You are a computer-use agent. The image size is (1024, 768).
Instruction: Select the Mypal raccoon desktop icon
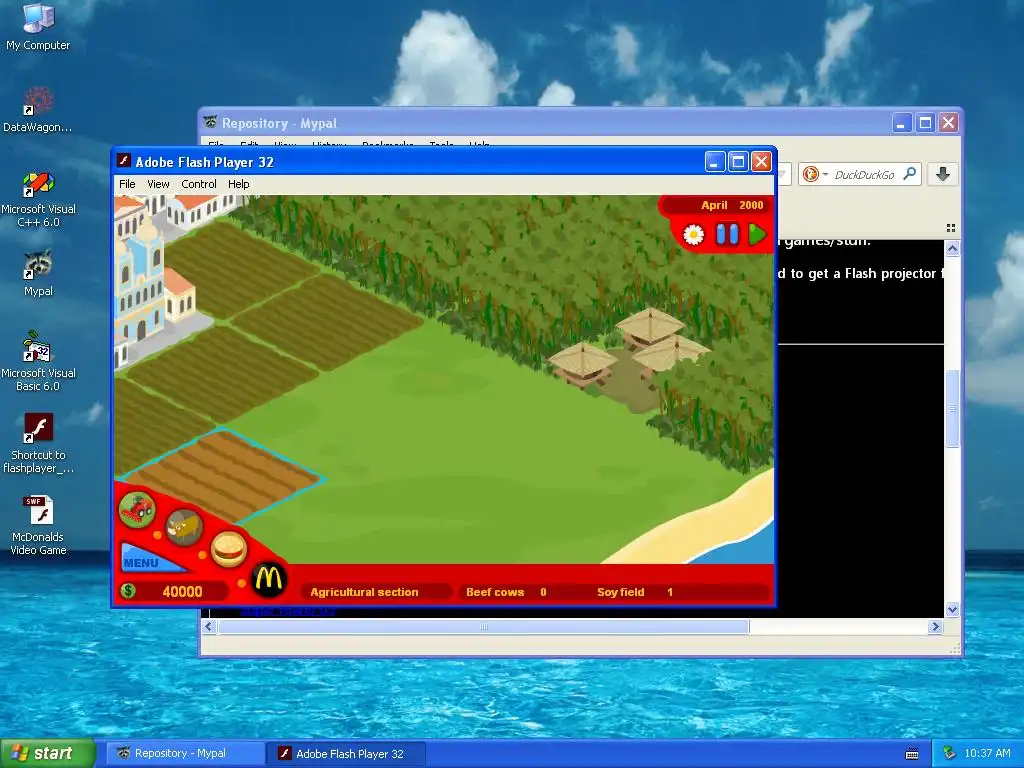pyautogui.click(x=38, y=273)
